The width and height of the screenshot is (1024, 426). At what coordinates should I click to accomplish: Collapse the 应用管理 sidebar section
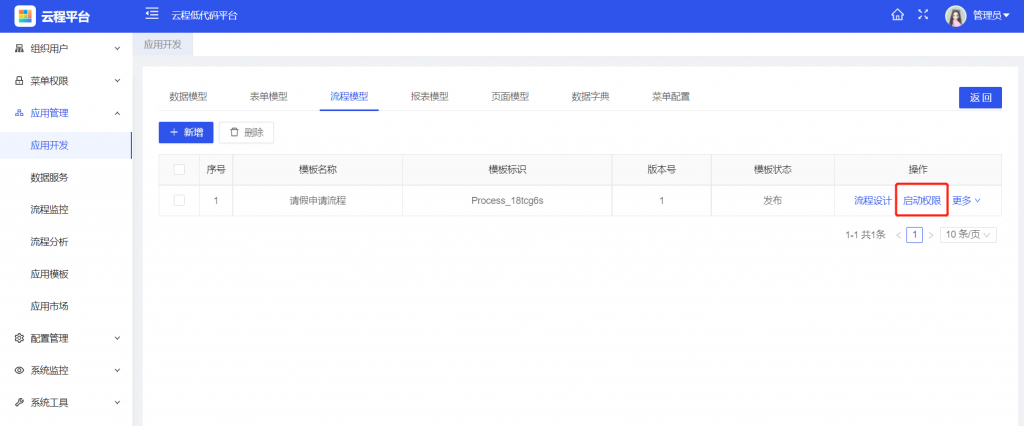coord(66,113)
